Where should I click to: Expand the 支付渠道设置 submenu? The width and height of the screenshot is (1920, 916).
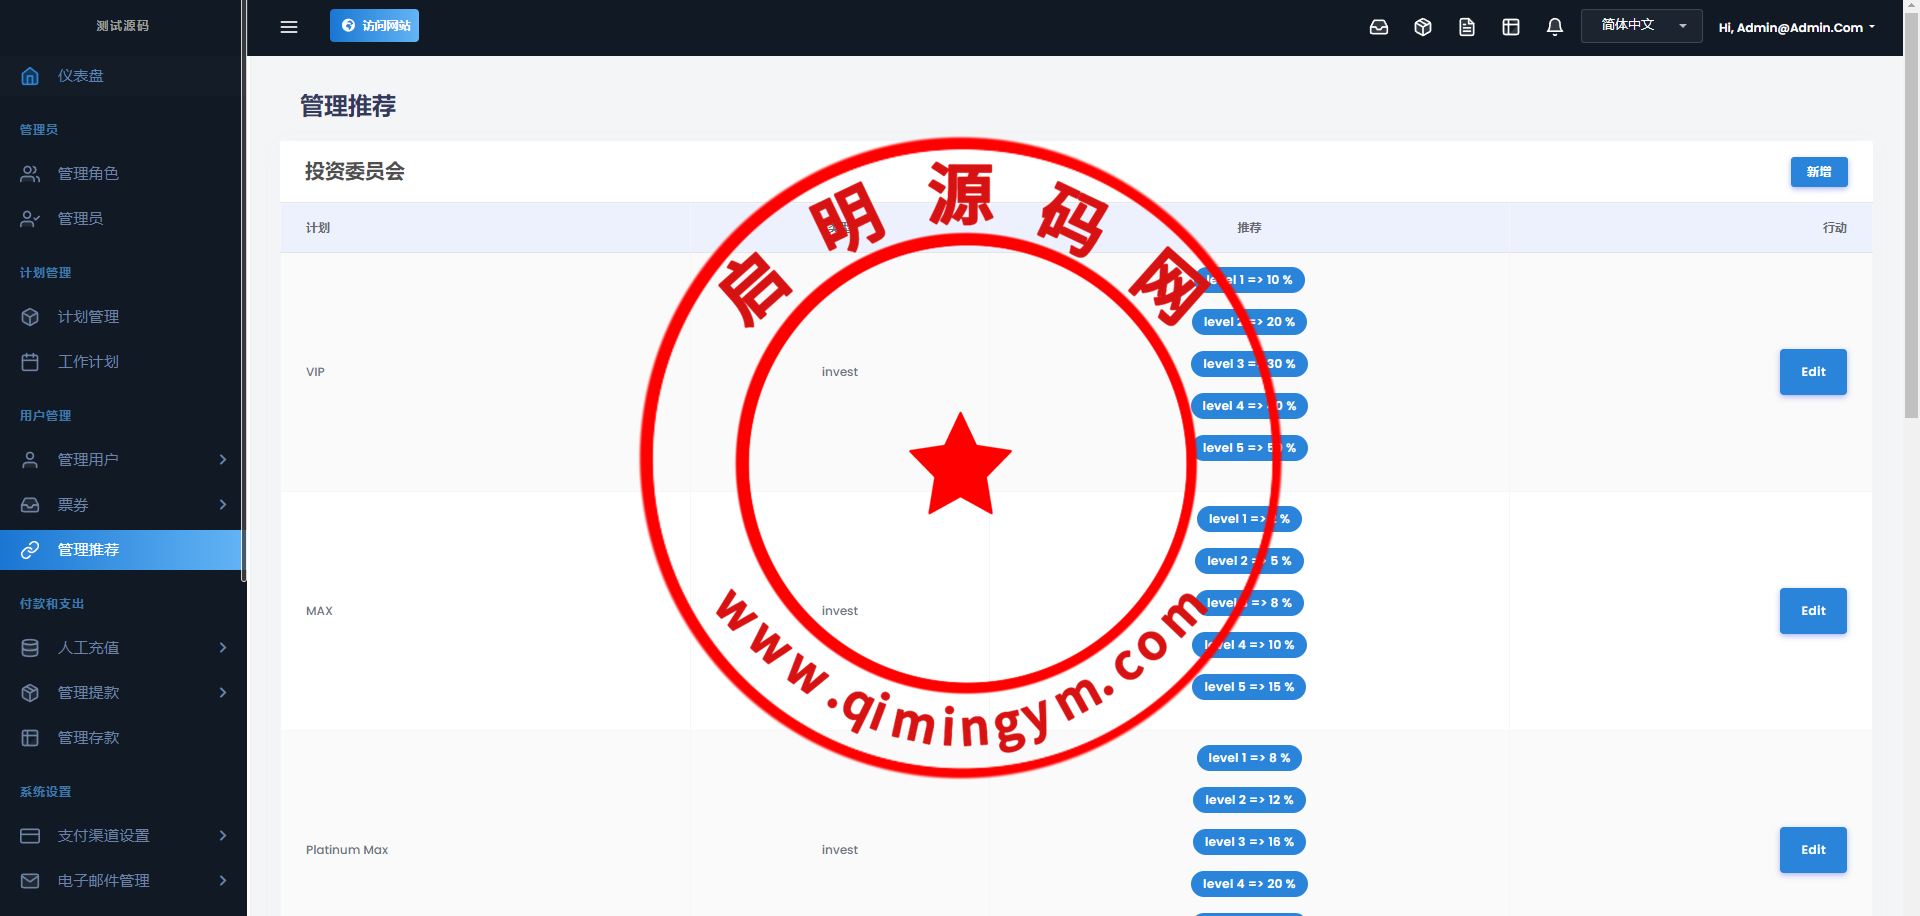(x=223, y=836)
